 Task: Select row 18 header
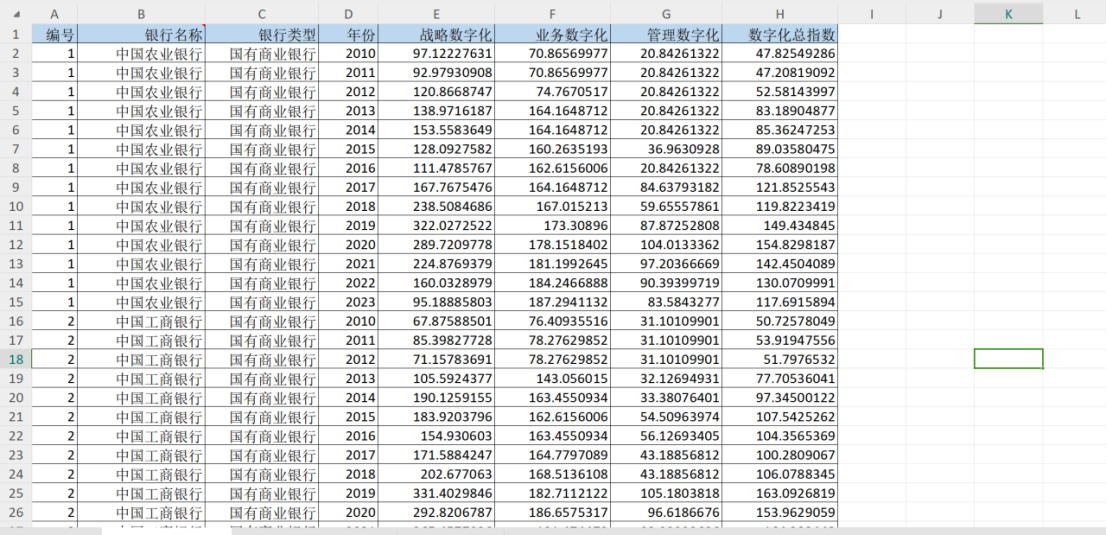tap(16, 359)
